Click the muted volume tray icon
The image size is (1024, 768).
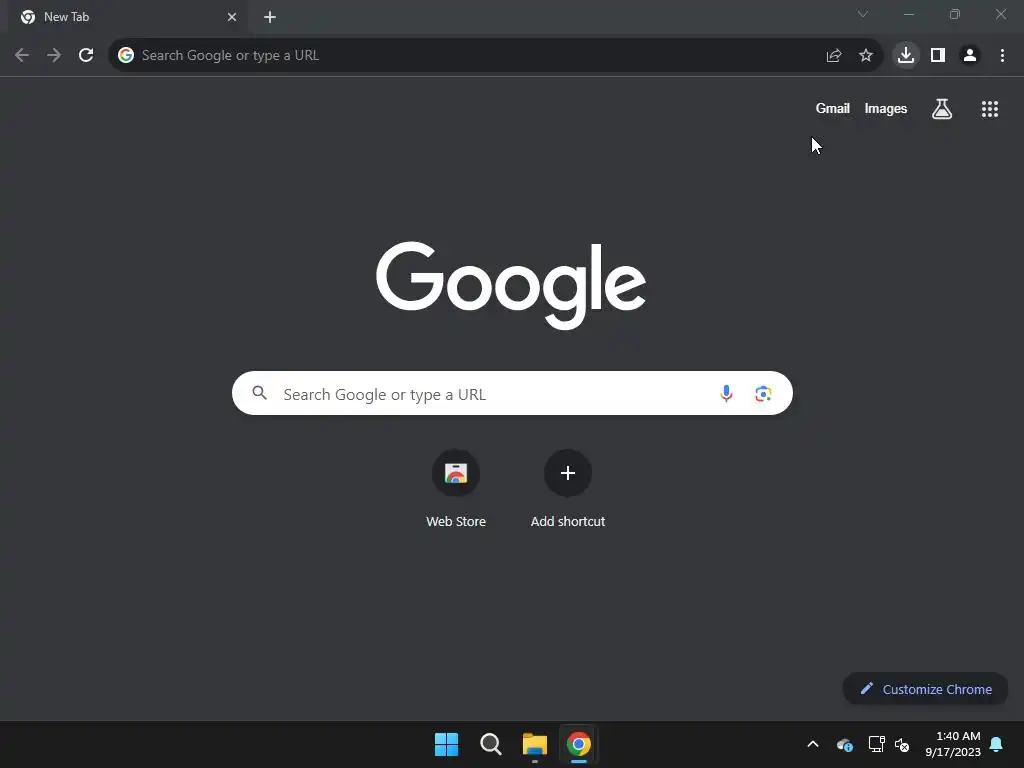902,744
